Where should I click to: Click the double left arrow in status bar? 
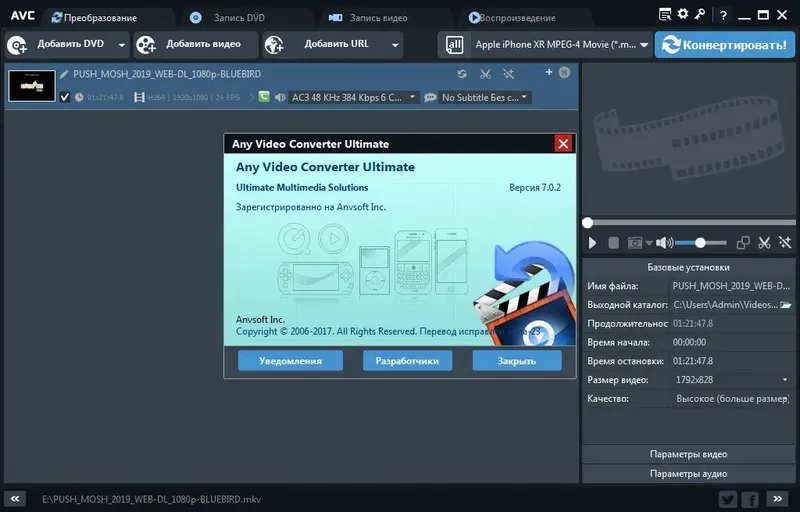(x=15, y=499)
